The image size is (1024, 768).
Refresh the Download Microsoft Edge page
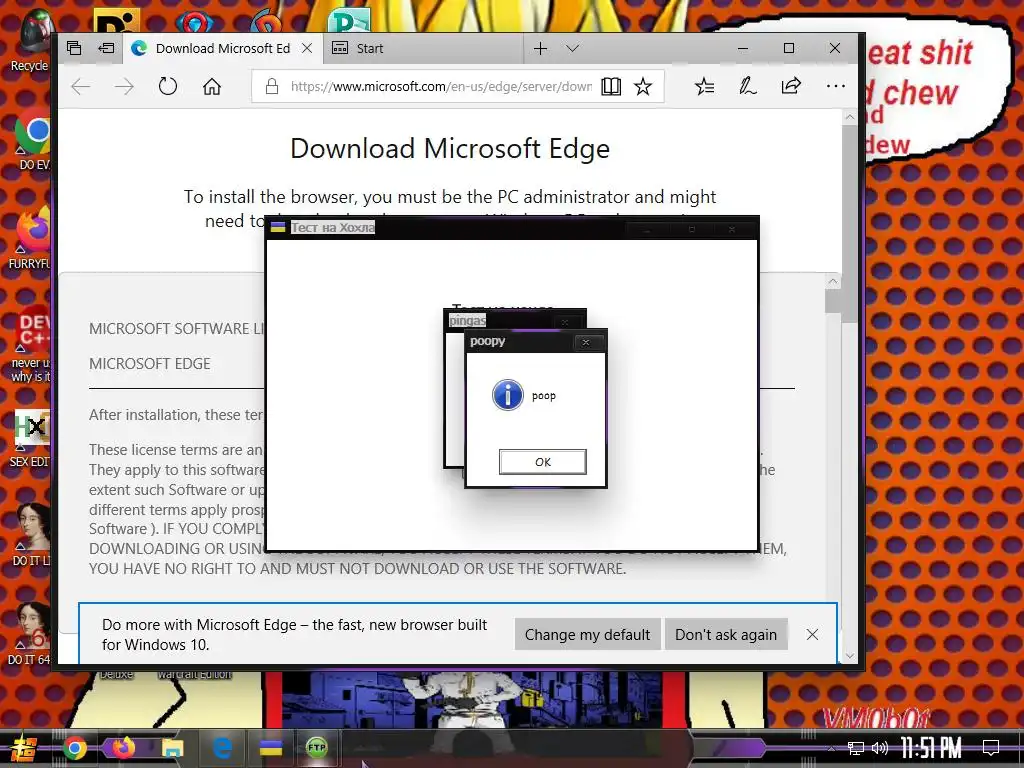click(x=168, y=86)
